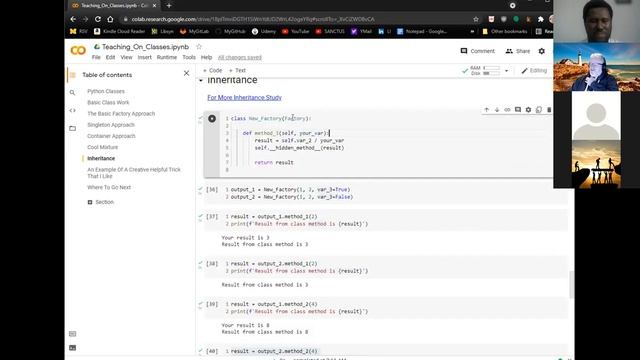This screenshot has height=360, width=640.
Task: Click the RAM and Disk usage bars
Action: tap(485, 71)
